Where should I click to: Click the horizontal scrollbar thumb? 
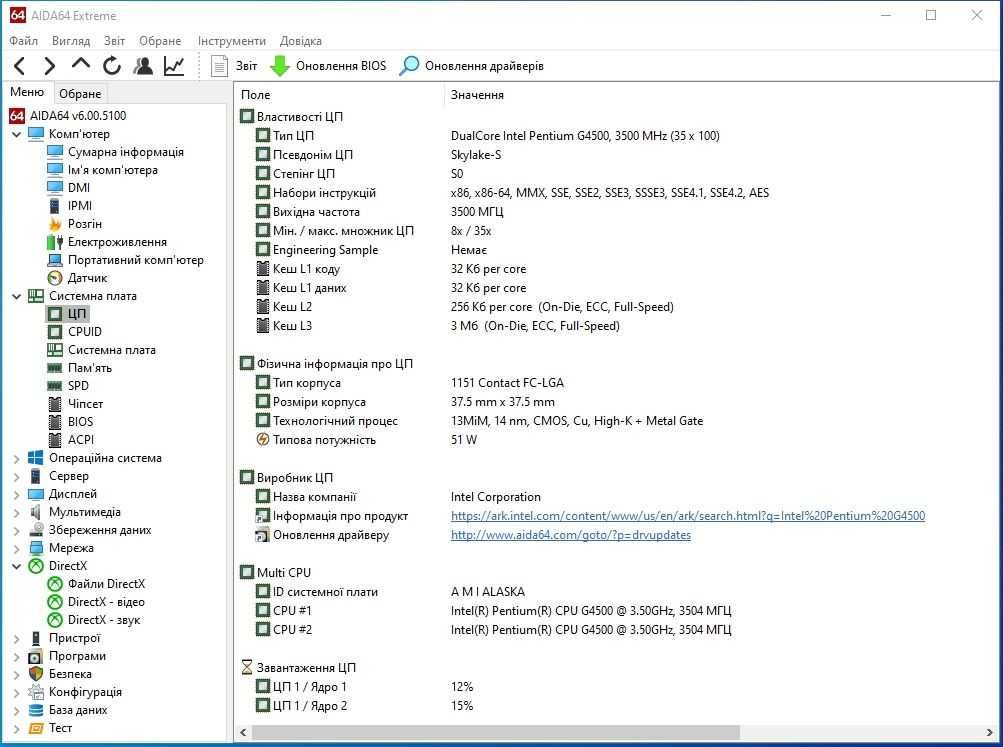tap(495, 732)
